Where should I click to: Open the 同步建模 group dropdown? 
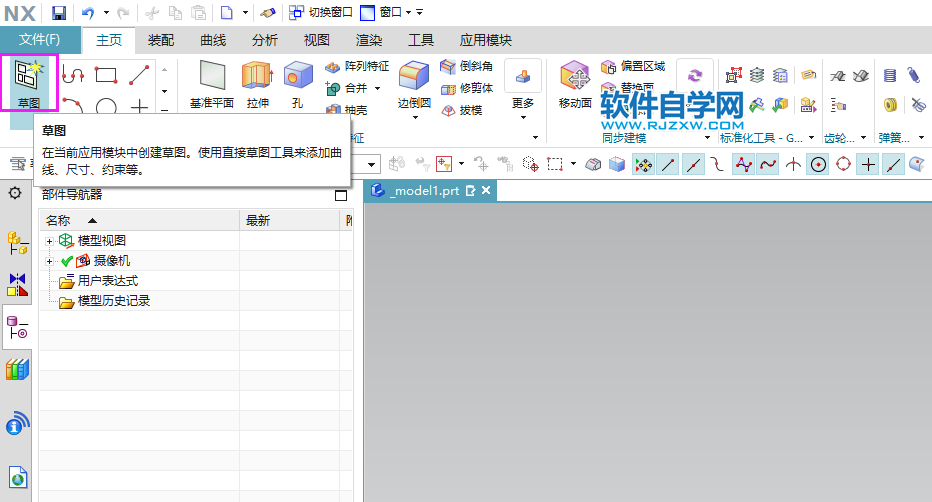click(707, 138)
